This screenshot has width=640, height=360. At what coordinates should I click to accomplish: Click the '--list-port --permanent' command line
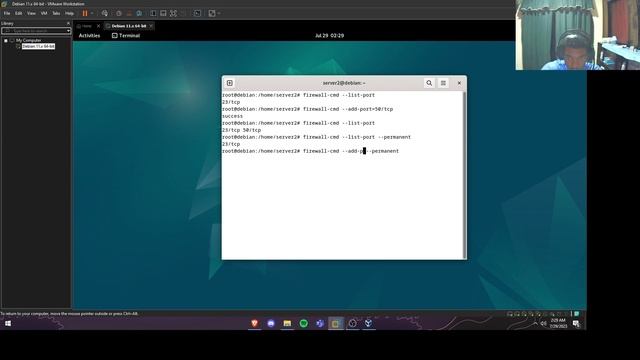tap(317, 137)
